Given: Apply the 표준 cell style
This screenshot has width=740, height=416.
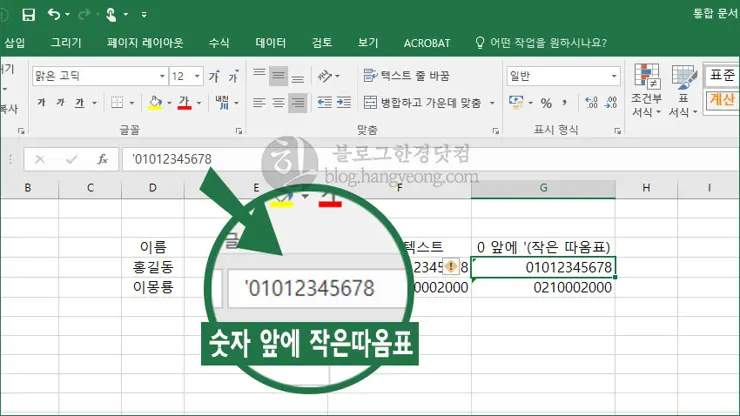Looking at the screenshot, I should point(722,75).
